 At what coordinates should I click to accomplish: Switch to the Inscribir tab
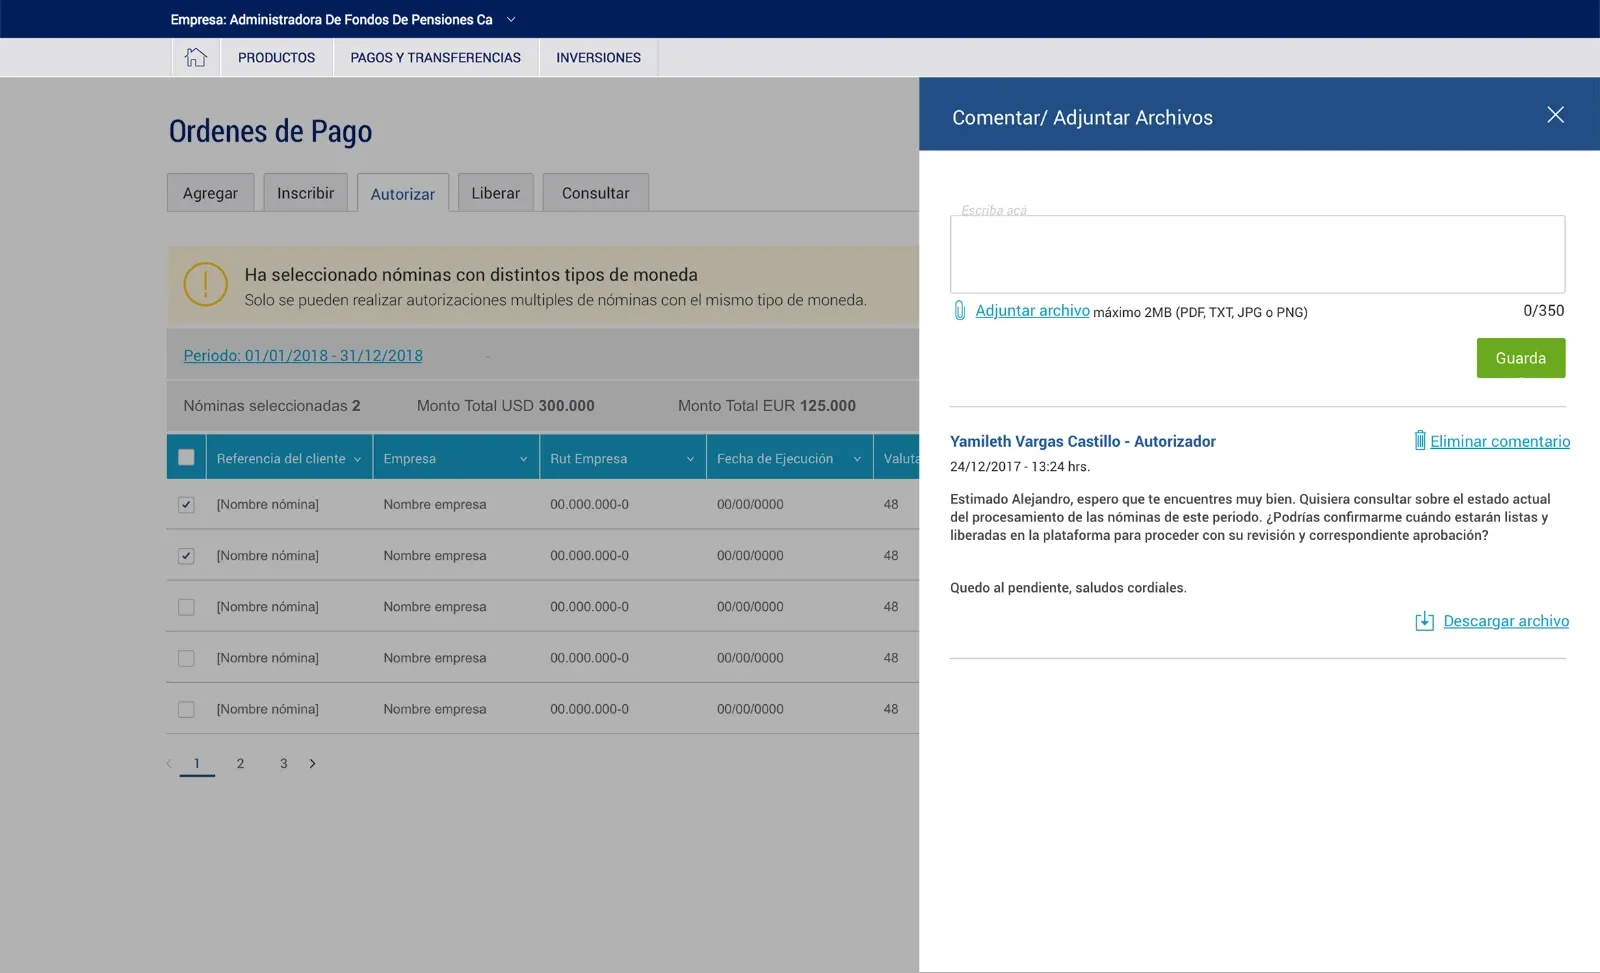click(x=306, y=193)
